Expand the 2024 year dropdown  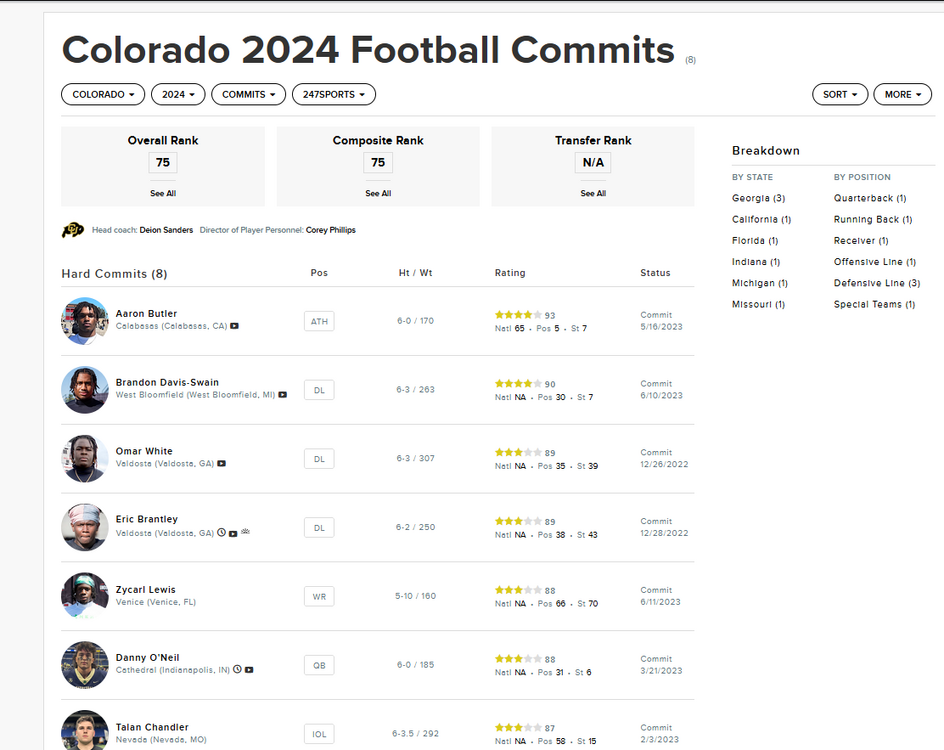[x=178, y=94]
